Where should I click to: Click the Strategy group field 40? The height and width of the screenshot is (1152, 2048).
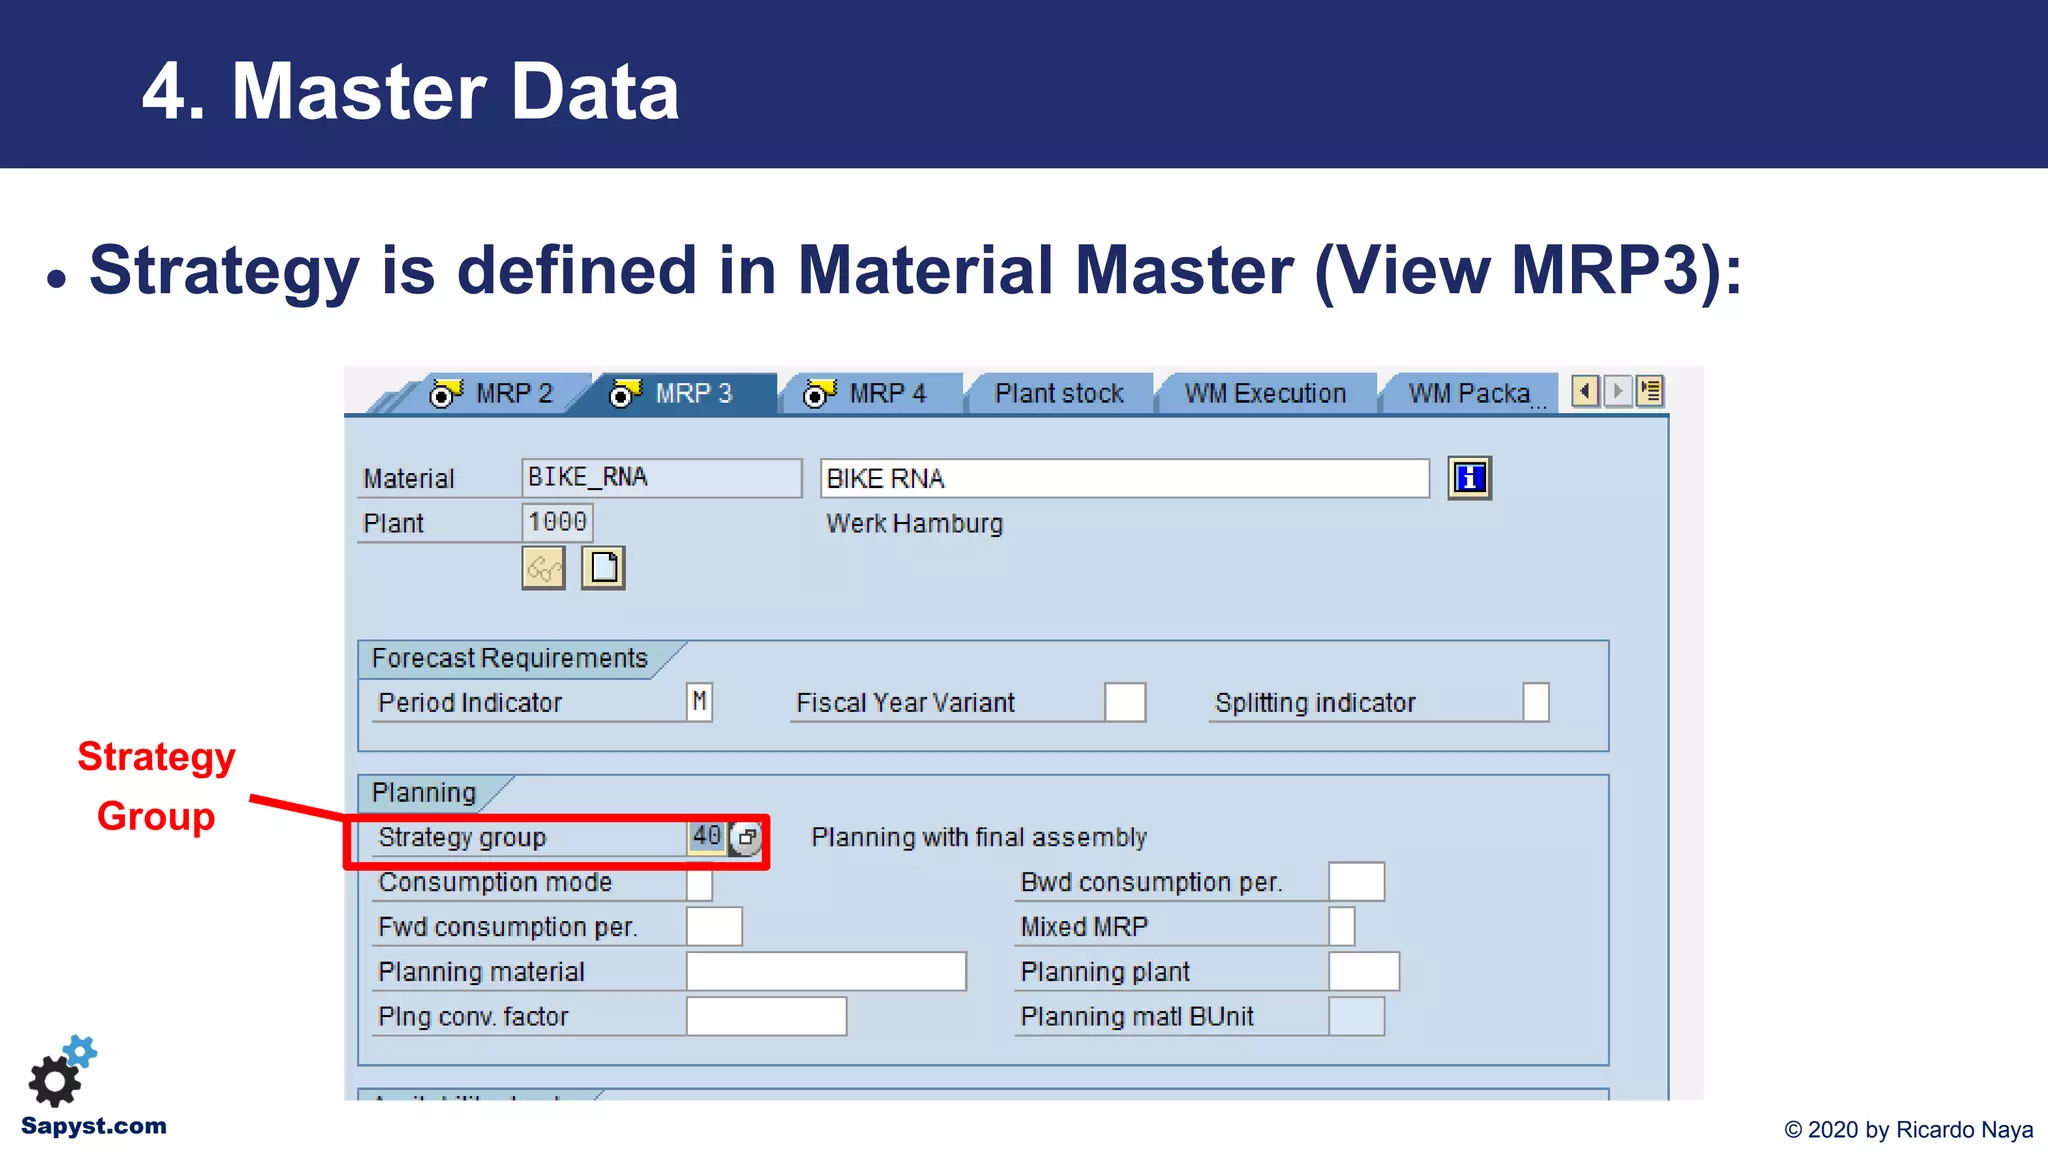click(x=706, y=836)
